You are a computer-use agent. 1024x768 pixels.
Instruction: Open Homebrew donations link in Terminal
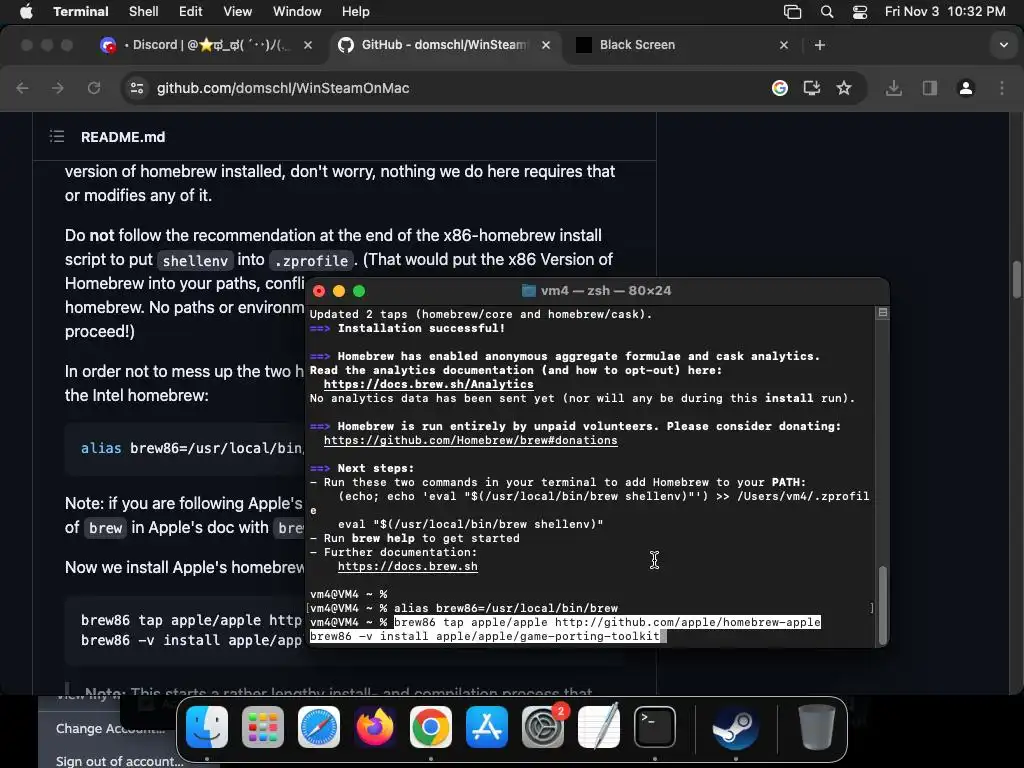point(470,440)
